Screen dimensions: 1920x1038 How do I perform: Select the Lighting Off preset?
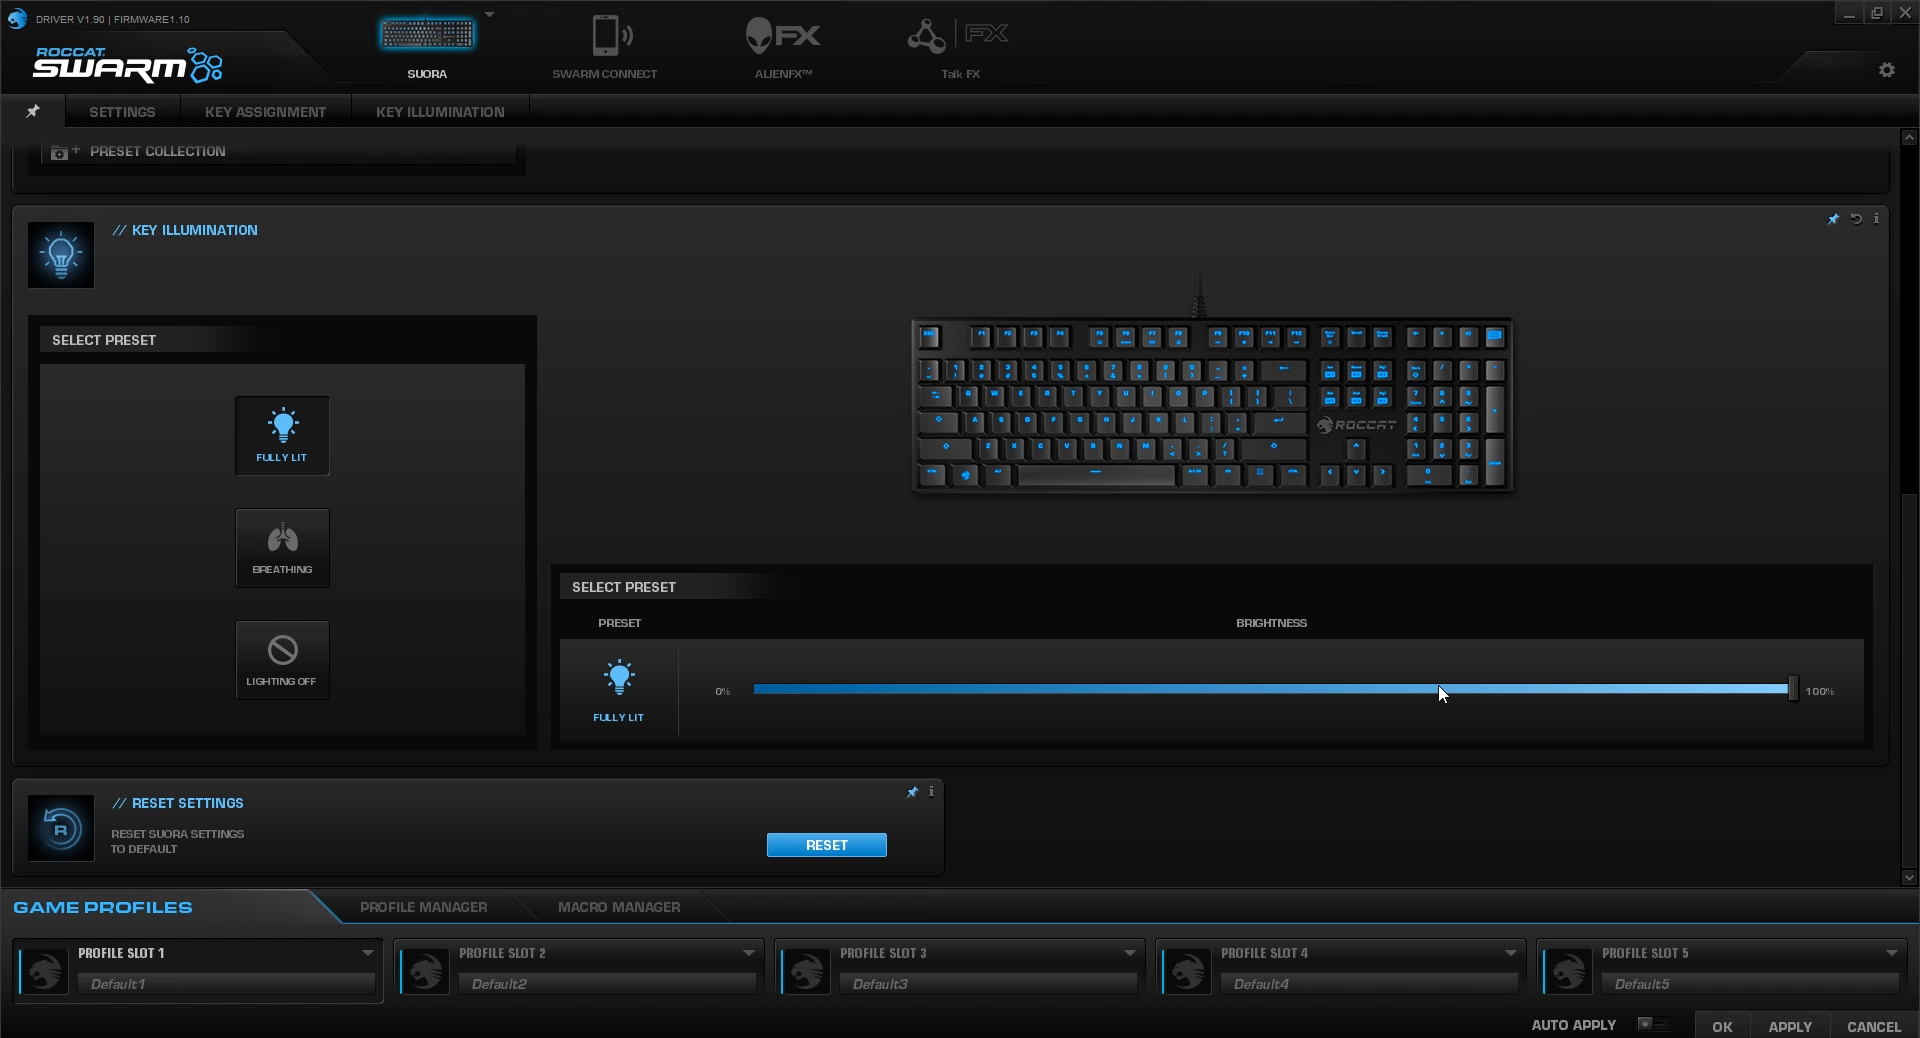(x=282, y=659)
